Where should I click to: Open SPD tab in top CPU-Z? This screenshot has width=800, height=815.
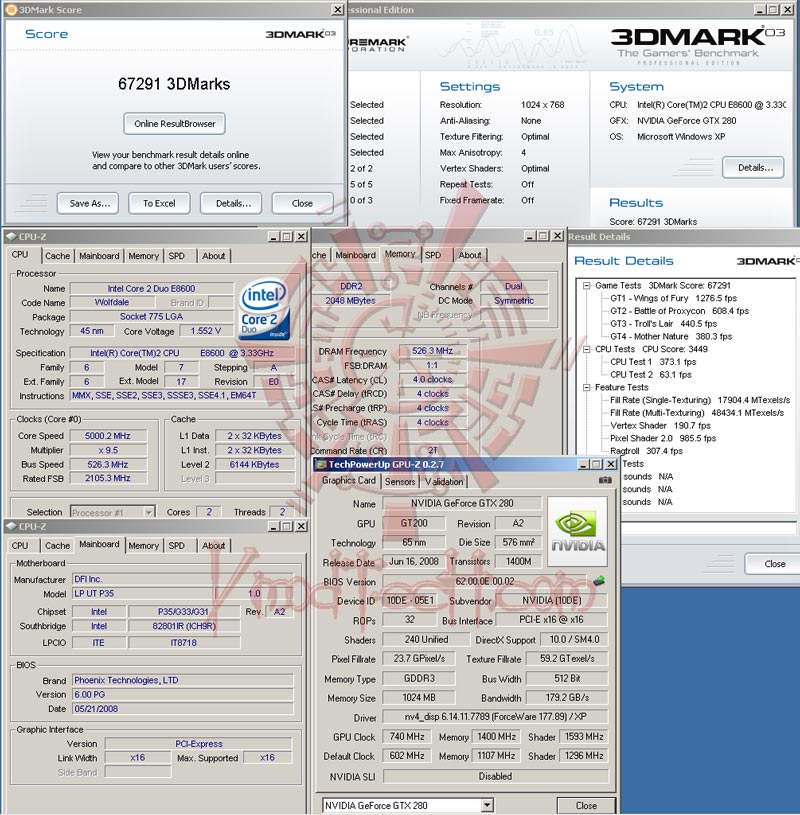tap(177, 256)
